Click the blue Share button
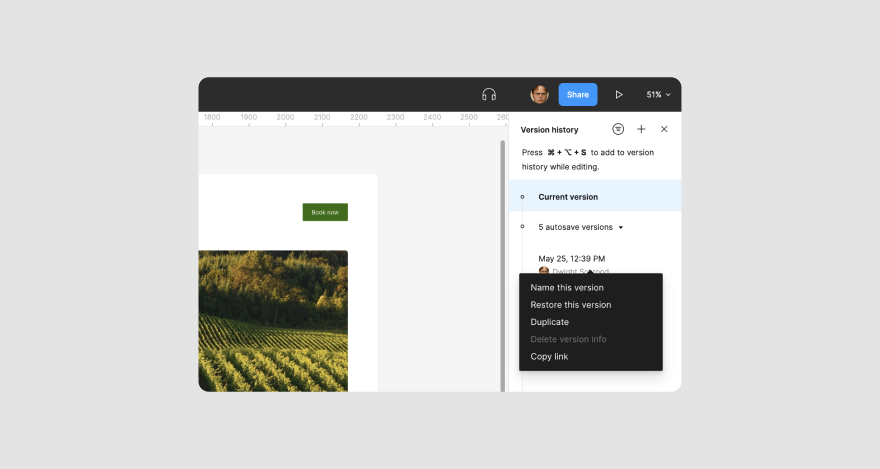 (578, 94)
